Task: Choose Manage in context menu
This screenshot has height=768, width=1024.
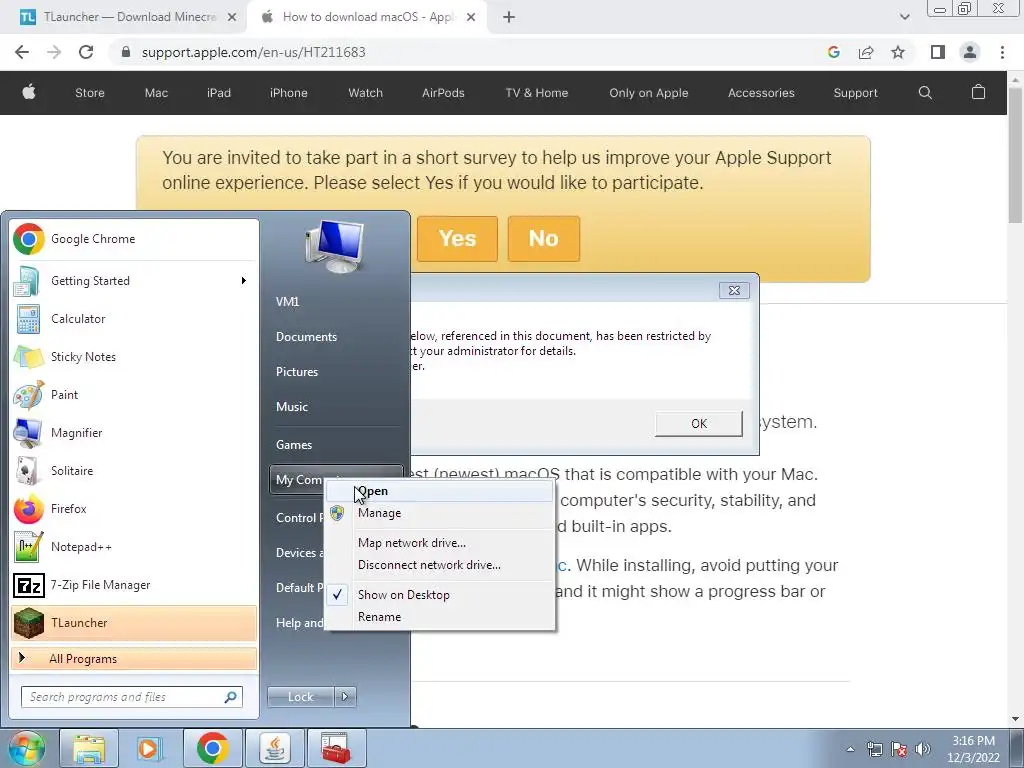Action: (x=440, y=513)
